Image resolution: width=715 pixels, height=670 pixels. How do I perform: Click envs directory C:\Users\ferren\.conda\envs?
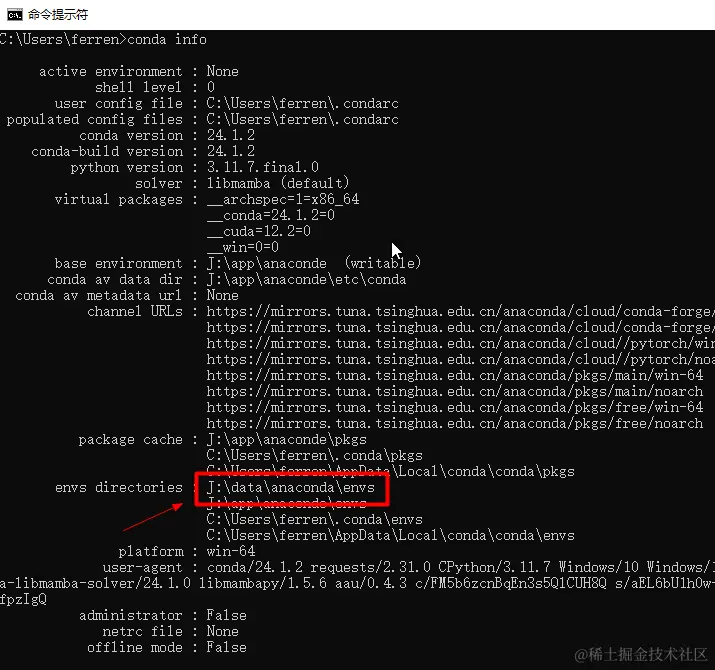(315, 519)
